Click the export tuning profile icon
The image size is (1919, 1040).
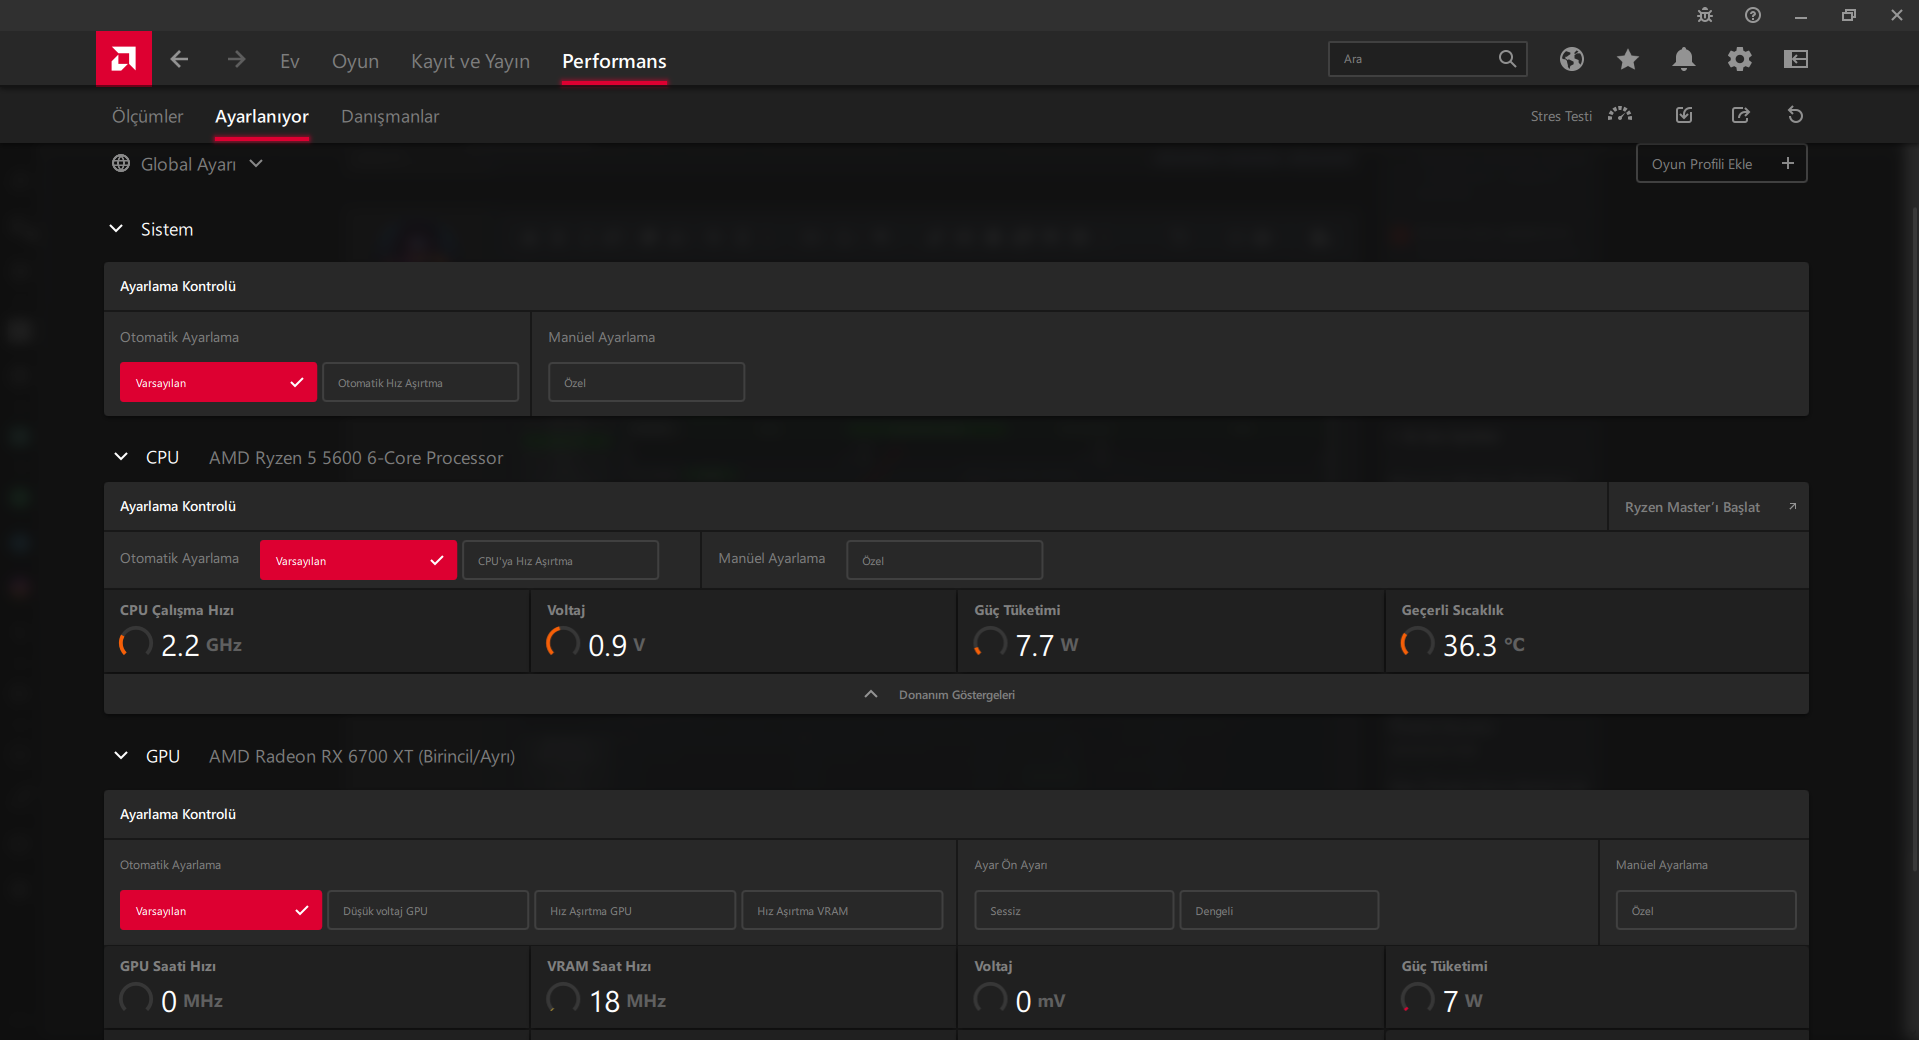(x=1740, y=115)
